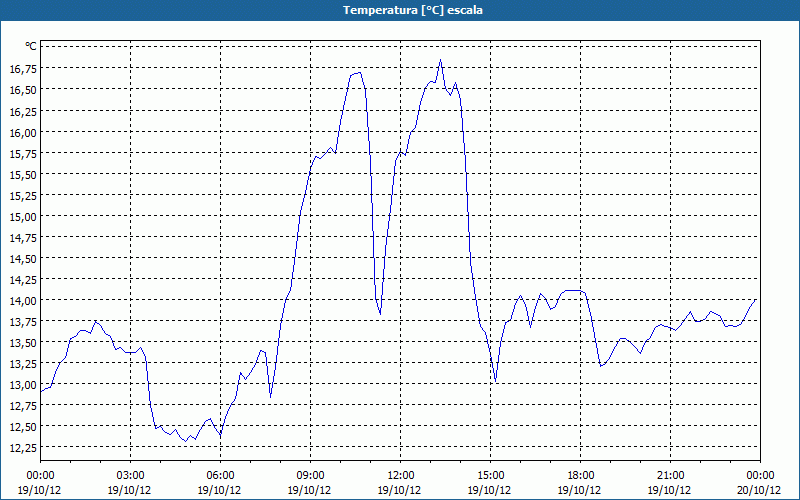Click the 00:00 time label dated 19/10/12
Image resolution: width=800 pixels, height=500 pixels.
point(40,476)
